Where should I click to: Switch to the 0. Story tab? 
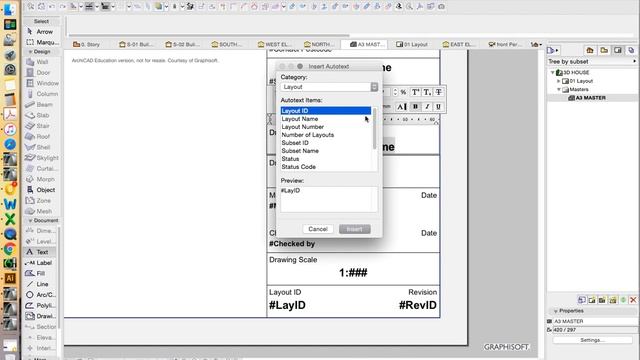pos(86,44)
